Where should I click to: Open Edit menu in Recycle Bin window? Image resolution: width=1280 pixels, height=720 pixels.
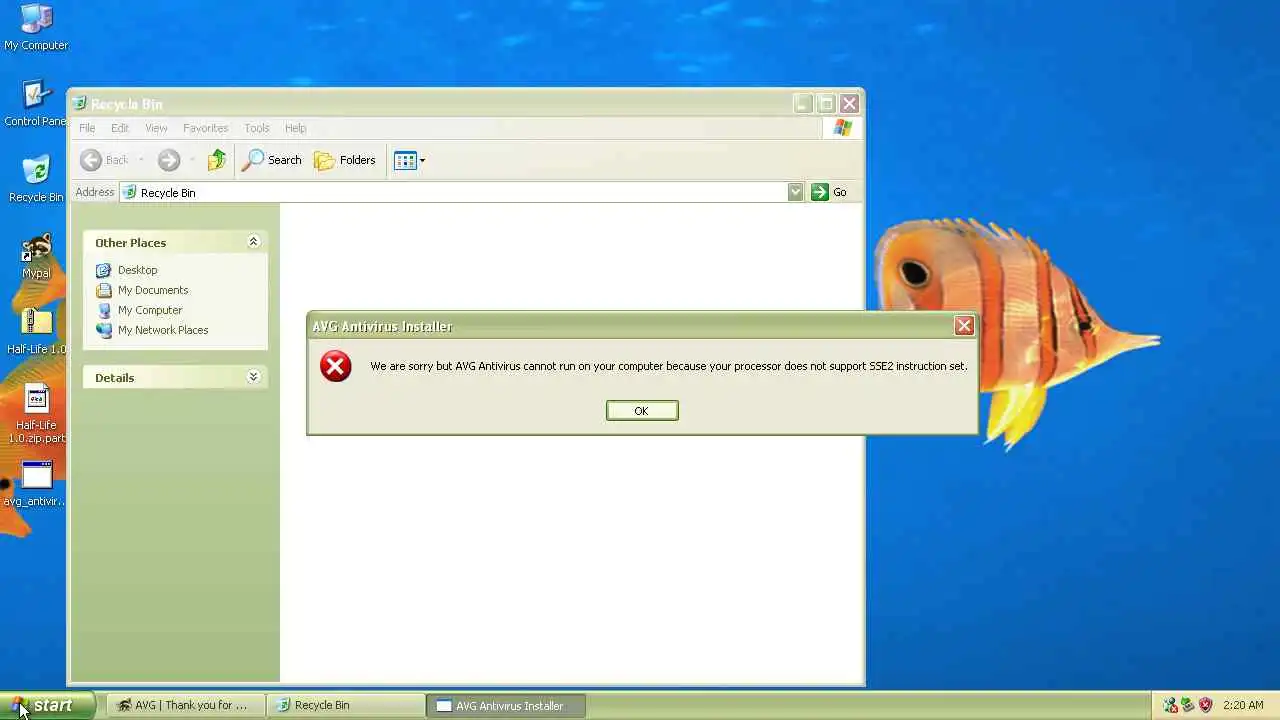click(120, 128)
